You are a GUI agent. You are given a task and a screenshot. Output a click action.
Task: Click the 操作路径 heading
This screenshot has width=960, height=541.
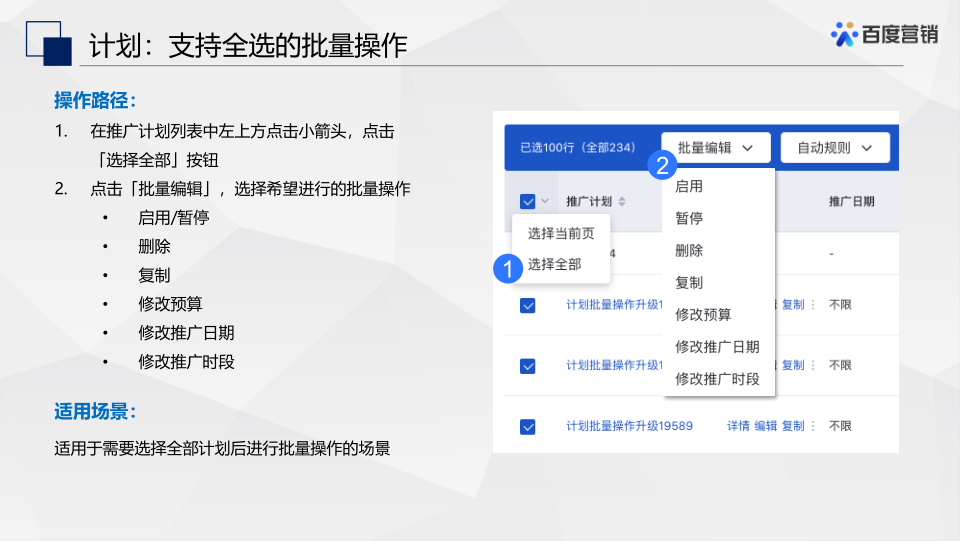95,100
